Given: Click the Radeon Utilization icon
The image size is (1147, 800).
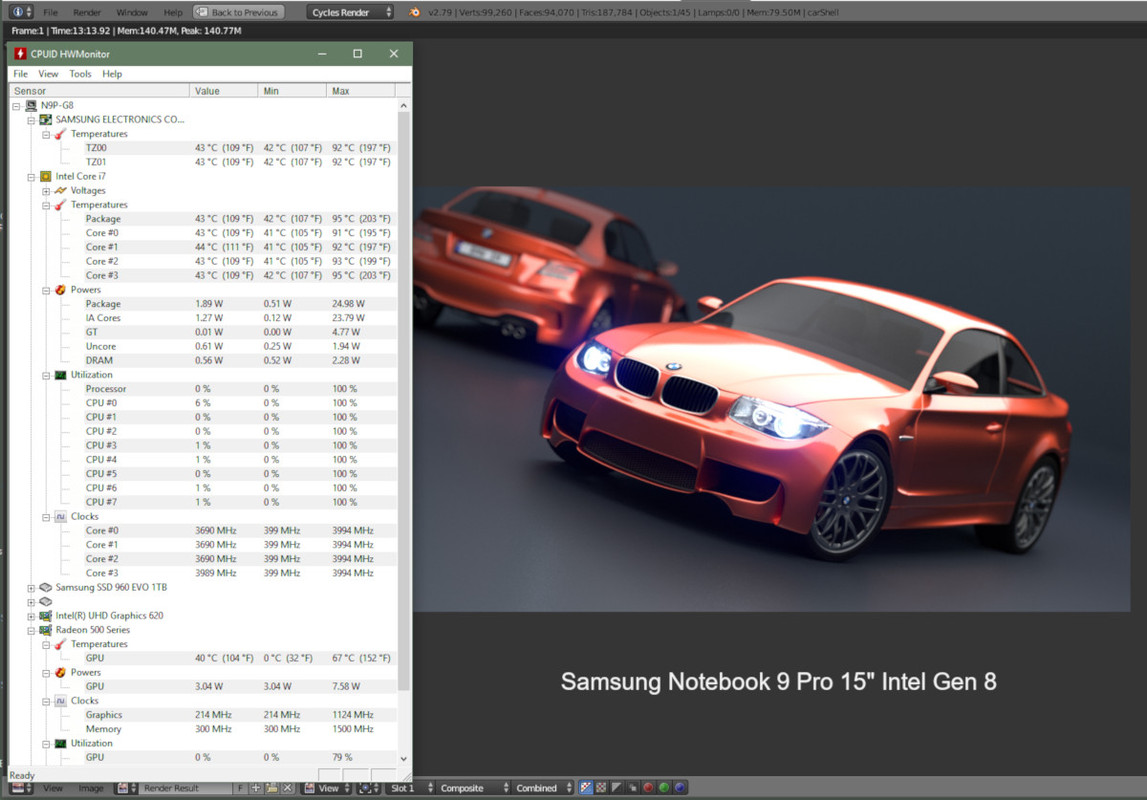Looking at the screenshot, I should coord(61,743).
